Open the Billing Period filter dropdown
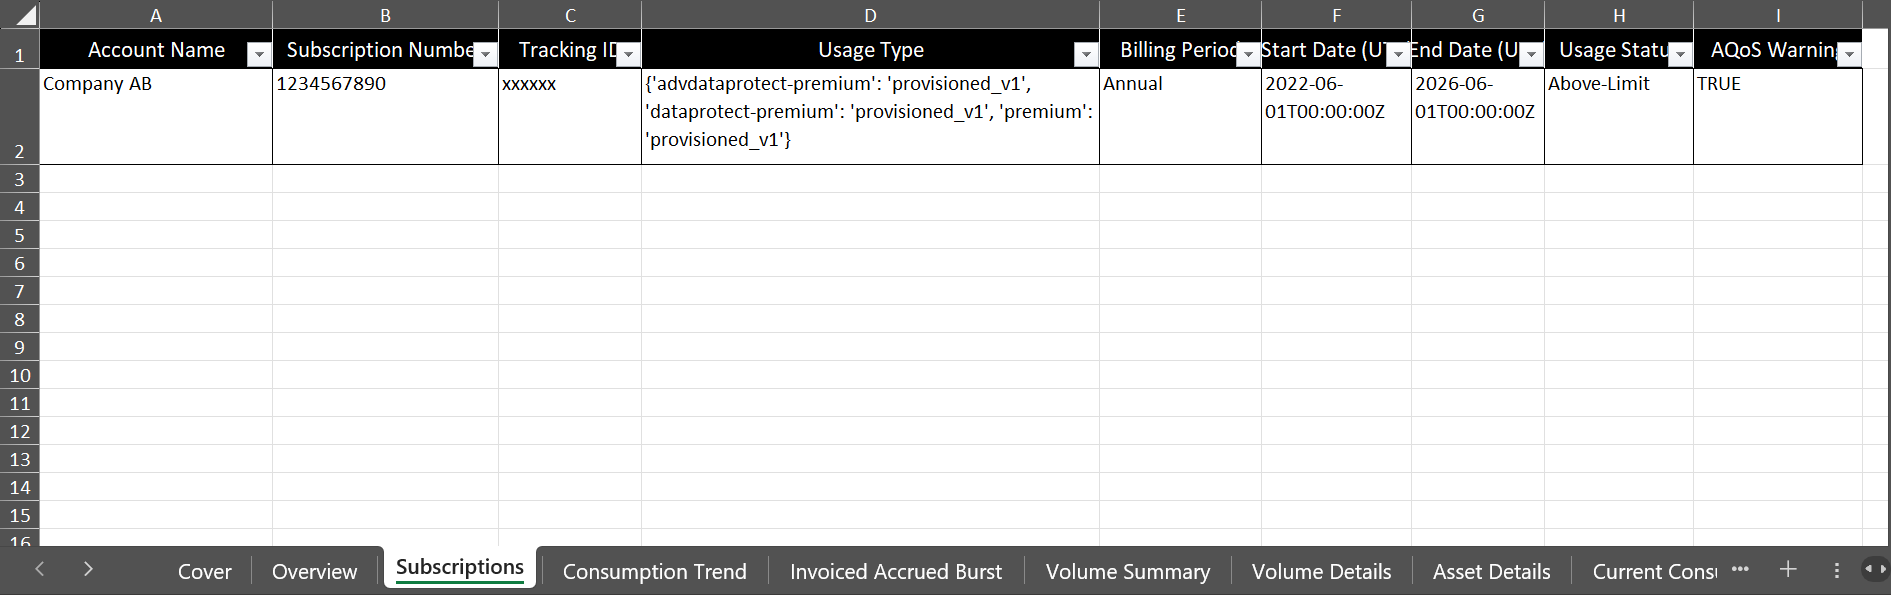 1248,55
